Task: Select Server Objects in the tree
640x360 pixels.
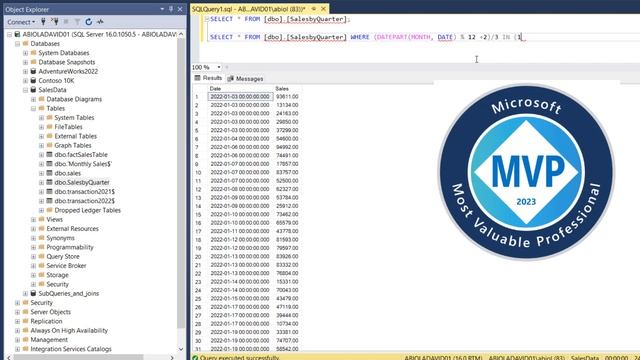Action: tap(51, 312)
